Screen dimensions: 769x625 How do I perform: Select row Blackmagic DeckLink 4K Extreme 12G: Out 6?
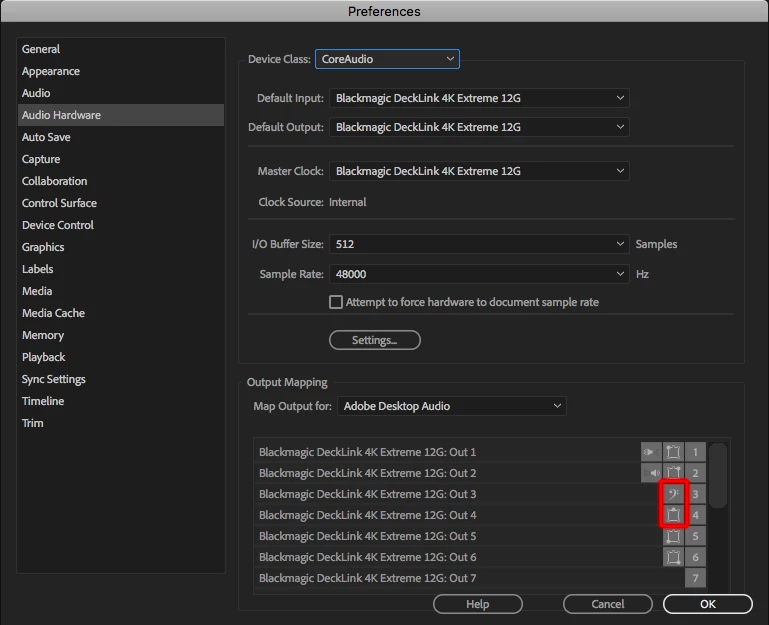tap(480, 557)
